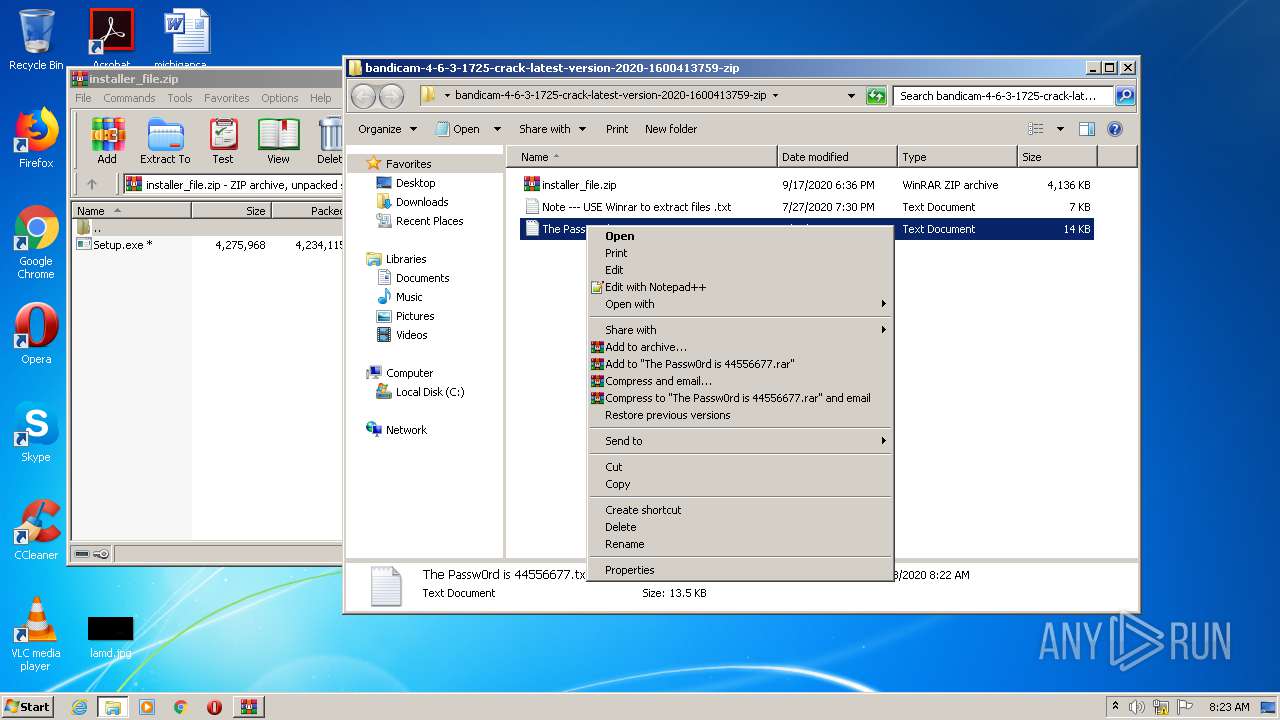1280x720 pixels.
Task: Expand the Open button dropdown arrow
Action: click(499, 129)
